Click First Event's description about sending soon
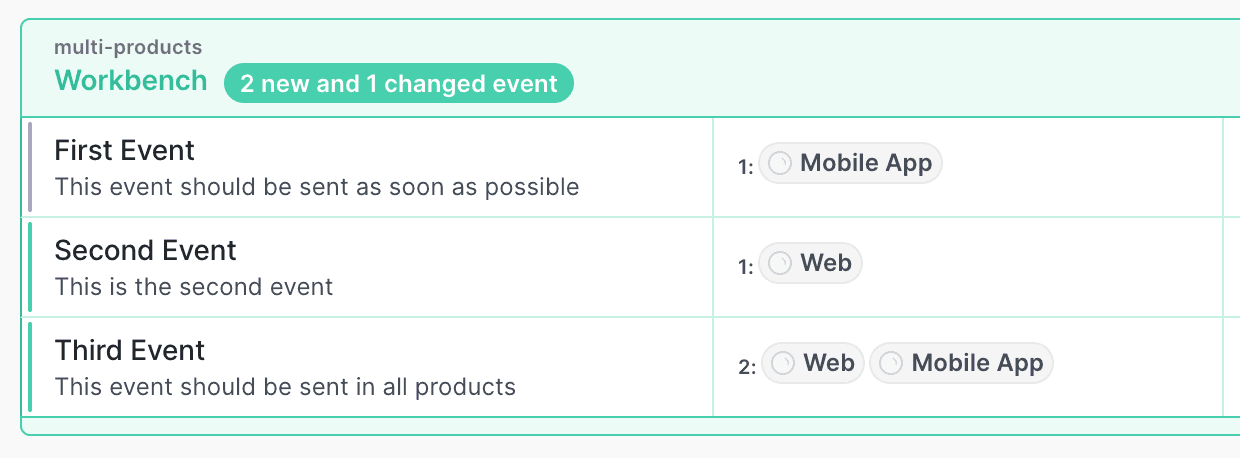 coord(316,187)
